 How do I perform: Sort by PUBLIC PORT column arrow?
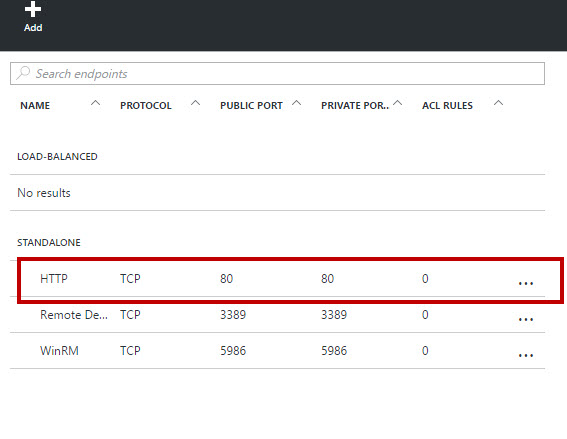[x=297, y=103]
